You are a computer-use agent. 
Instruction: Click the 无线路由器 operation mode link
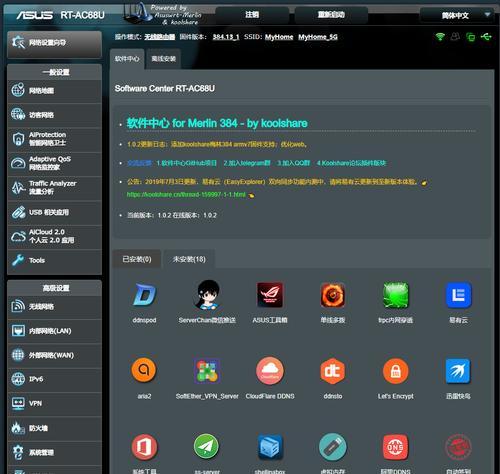(159, 37)
